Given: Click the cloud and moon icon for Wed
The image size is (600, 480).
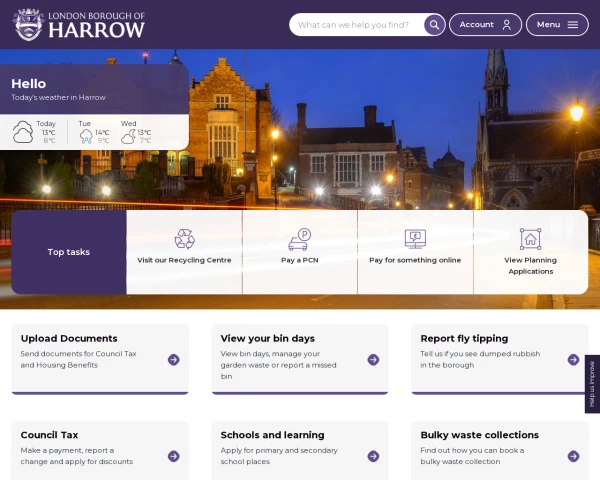Looking at the screenshot, I should [129, 136].
